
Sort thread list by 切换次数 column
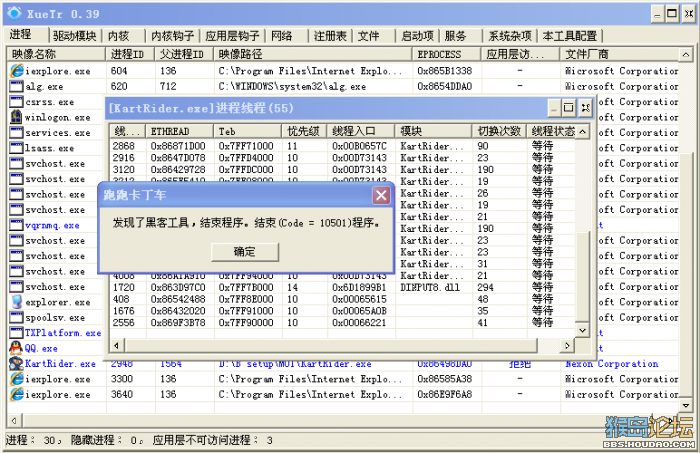[x=500, y=131]
